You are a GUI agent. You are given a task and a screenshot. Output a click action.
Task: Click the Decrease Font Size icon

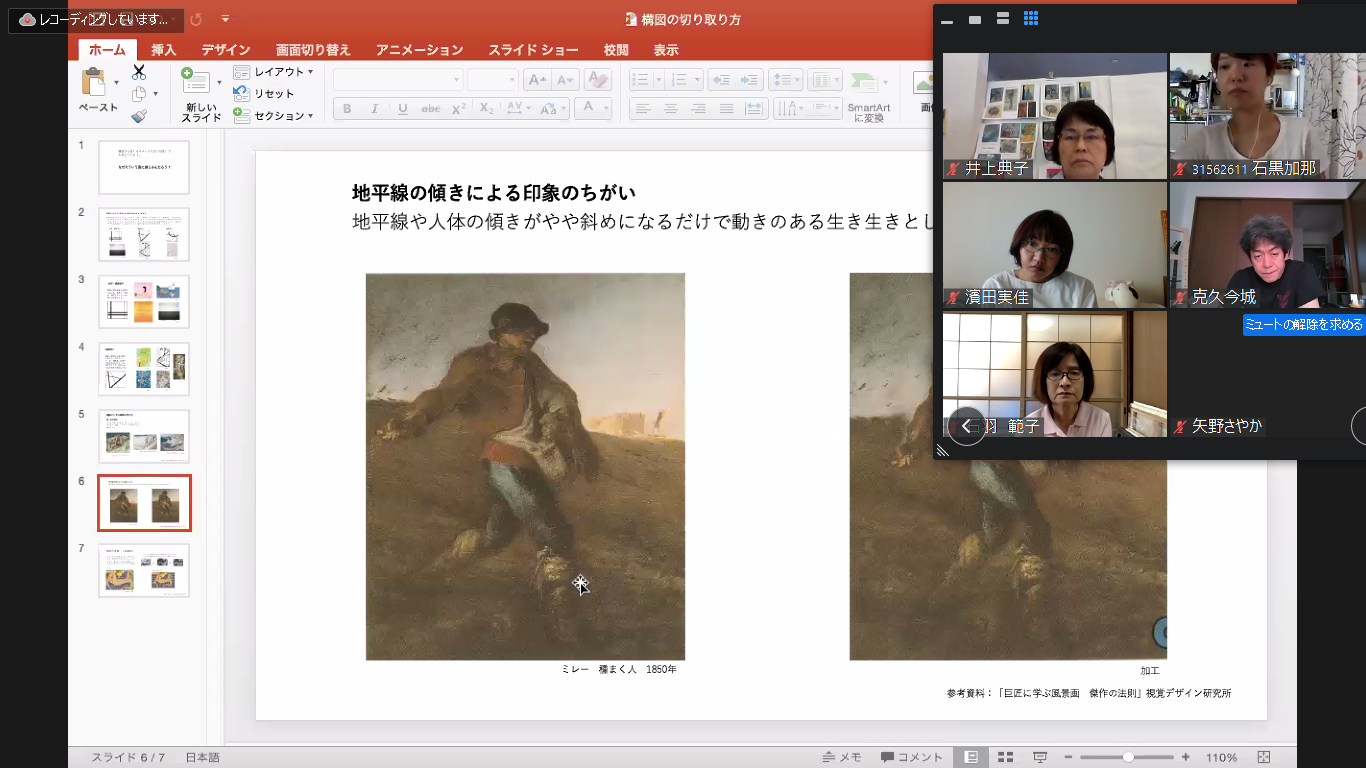[x=565, y=80]
